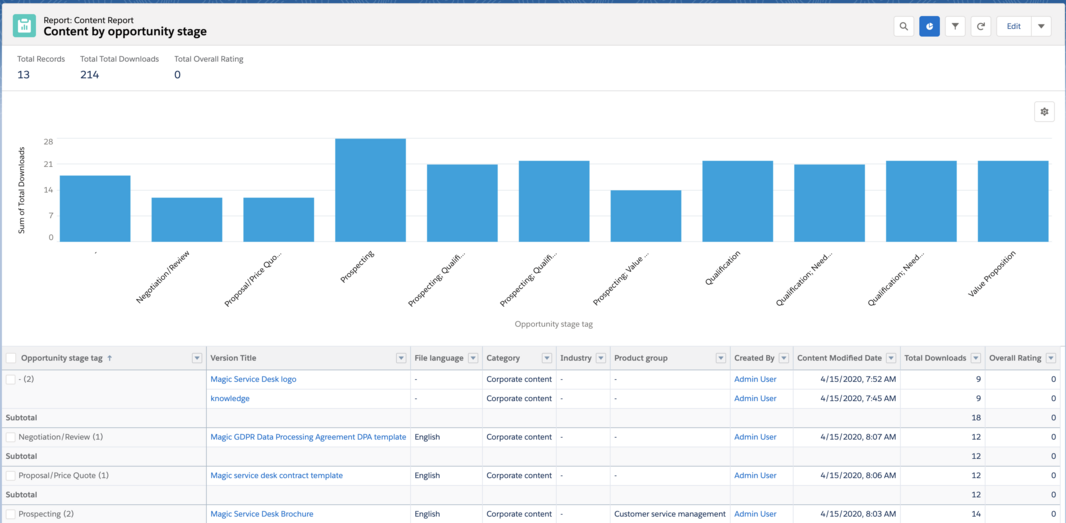Check the Proposal/Price Quote group checkbox
The height and width of the screenshot is (523, 1066).
tap(11, 476)
